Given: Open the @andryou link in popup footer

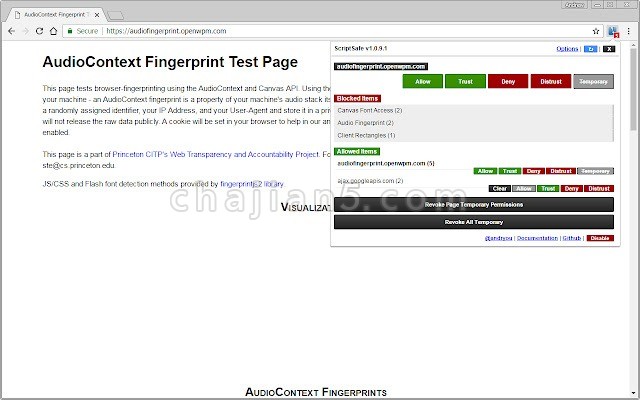Looking at the screenshot, I should [x=498, y=238].
